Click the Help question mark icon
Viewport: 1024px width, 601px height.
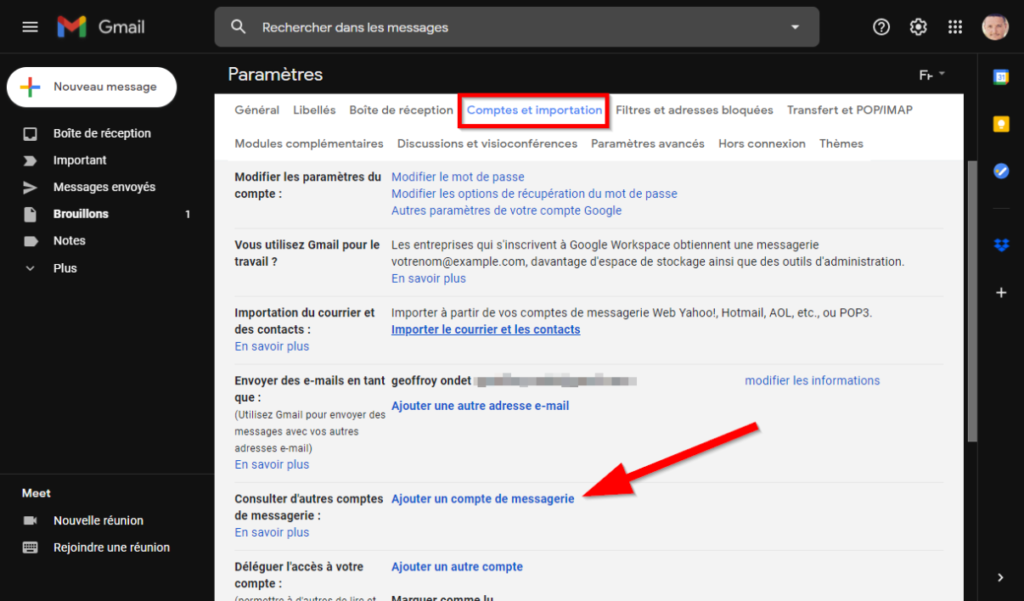tap(881, 27)
